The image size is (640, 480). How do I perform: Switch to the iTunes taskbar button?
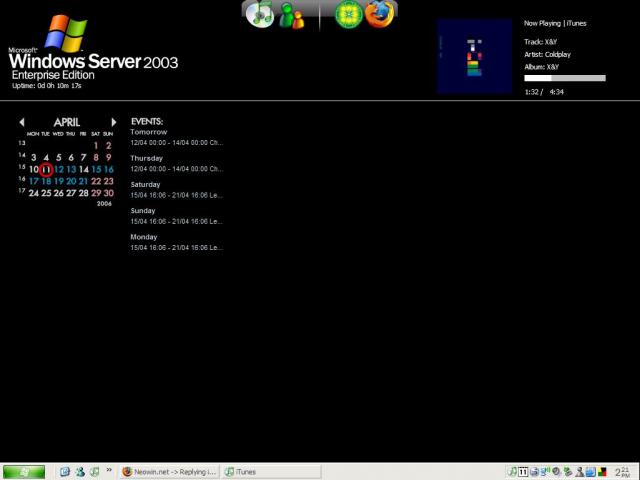(271, 472)
